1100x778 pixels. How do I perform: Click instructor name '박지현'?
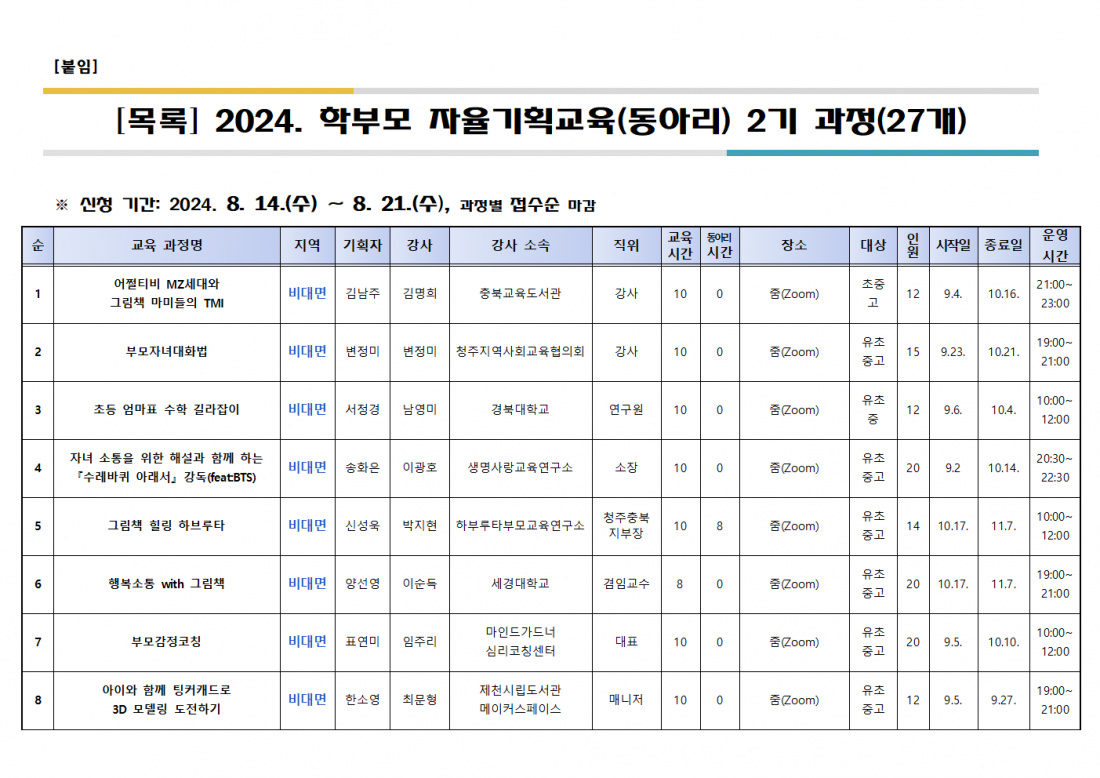[420, 525]
